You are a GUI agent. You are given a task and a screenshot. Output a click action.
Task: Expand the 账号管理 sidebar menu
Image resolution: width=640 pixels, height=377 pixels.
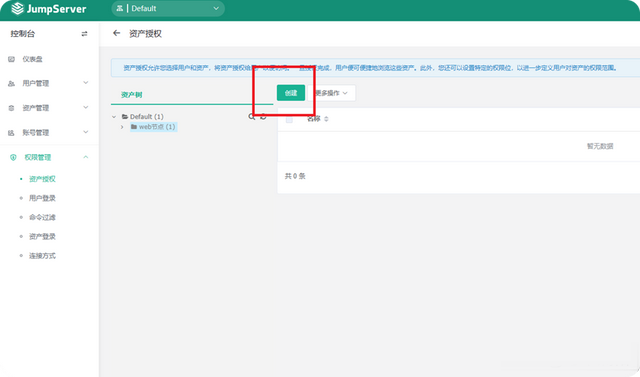click(49, 133)
